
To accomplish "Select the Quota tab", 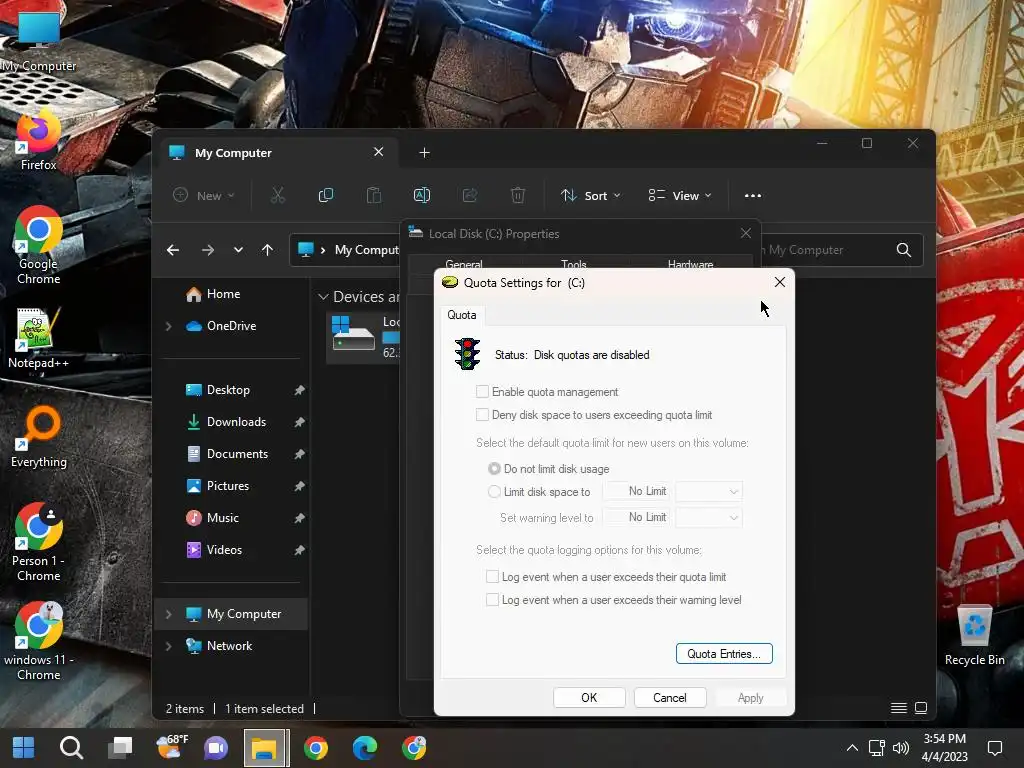I will coord(462,315).
